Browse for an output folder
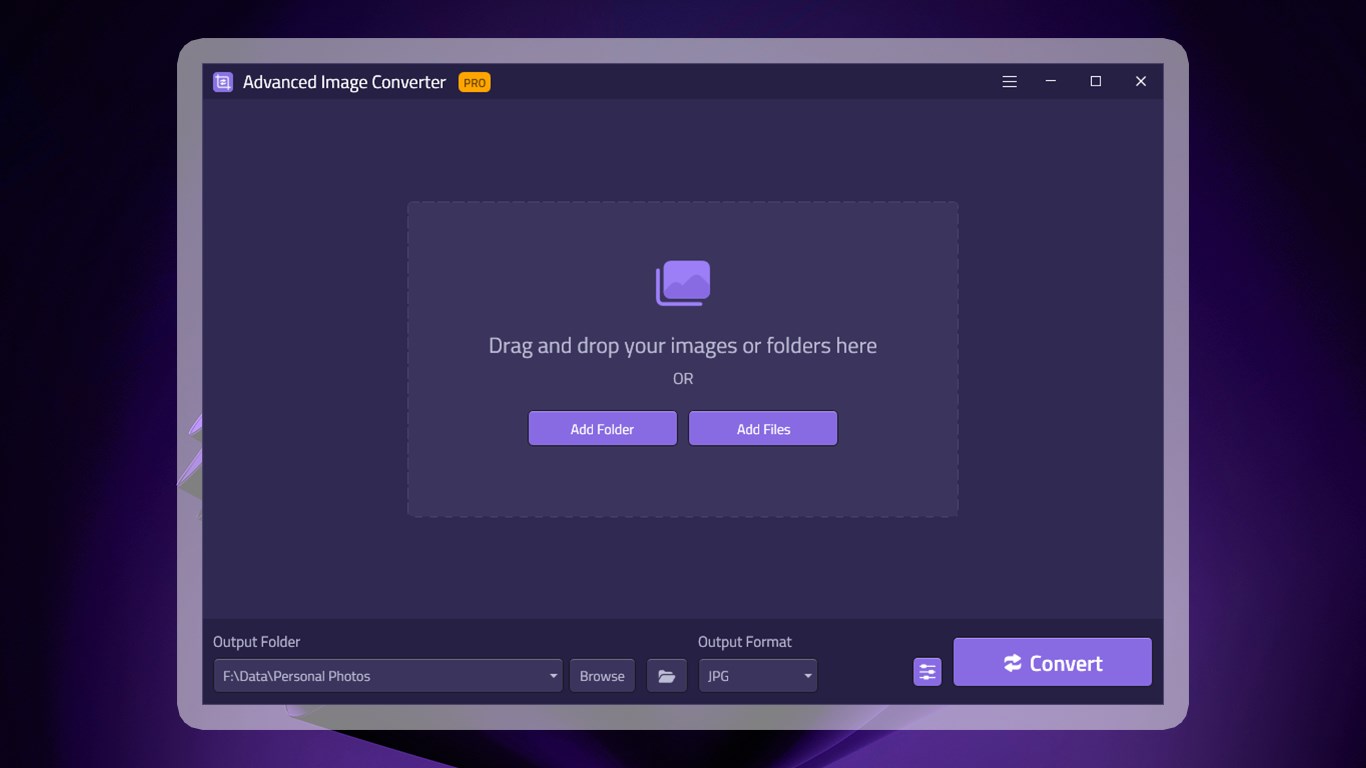This screenshot has height=768, width=1366. [602, 676]
